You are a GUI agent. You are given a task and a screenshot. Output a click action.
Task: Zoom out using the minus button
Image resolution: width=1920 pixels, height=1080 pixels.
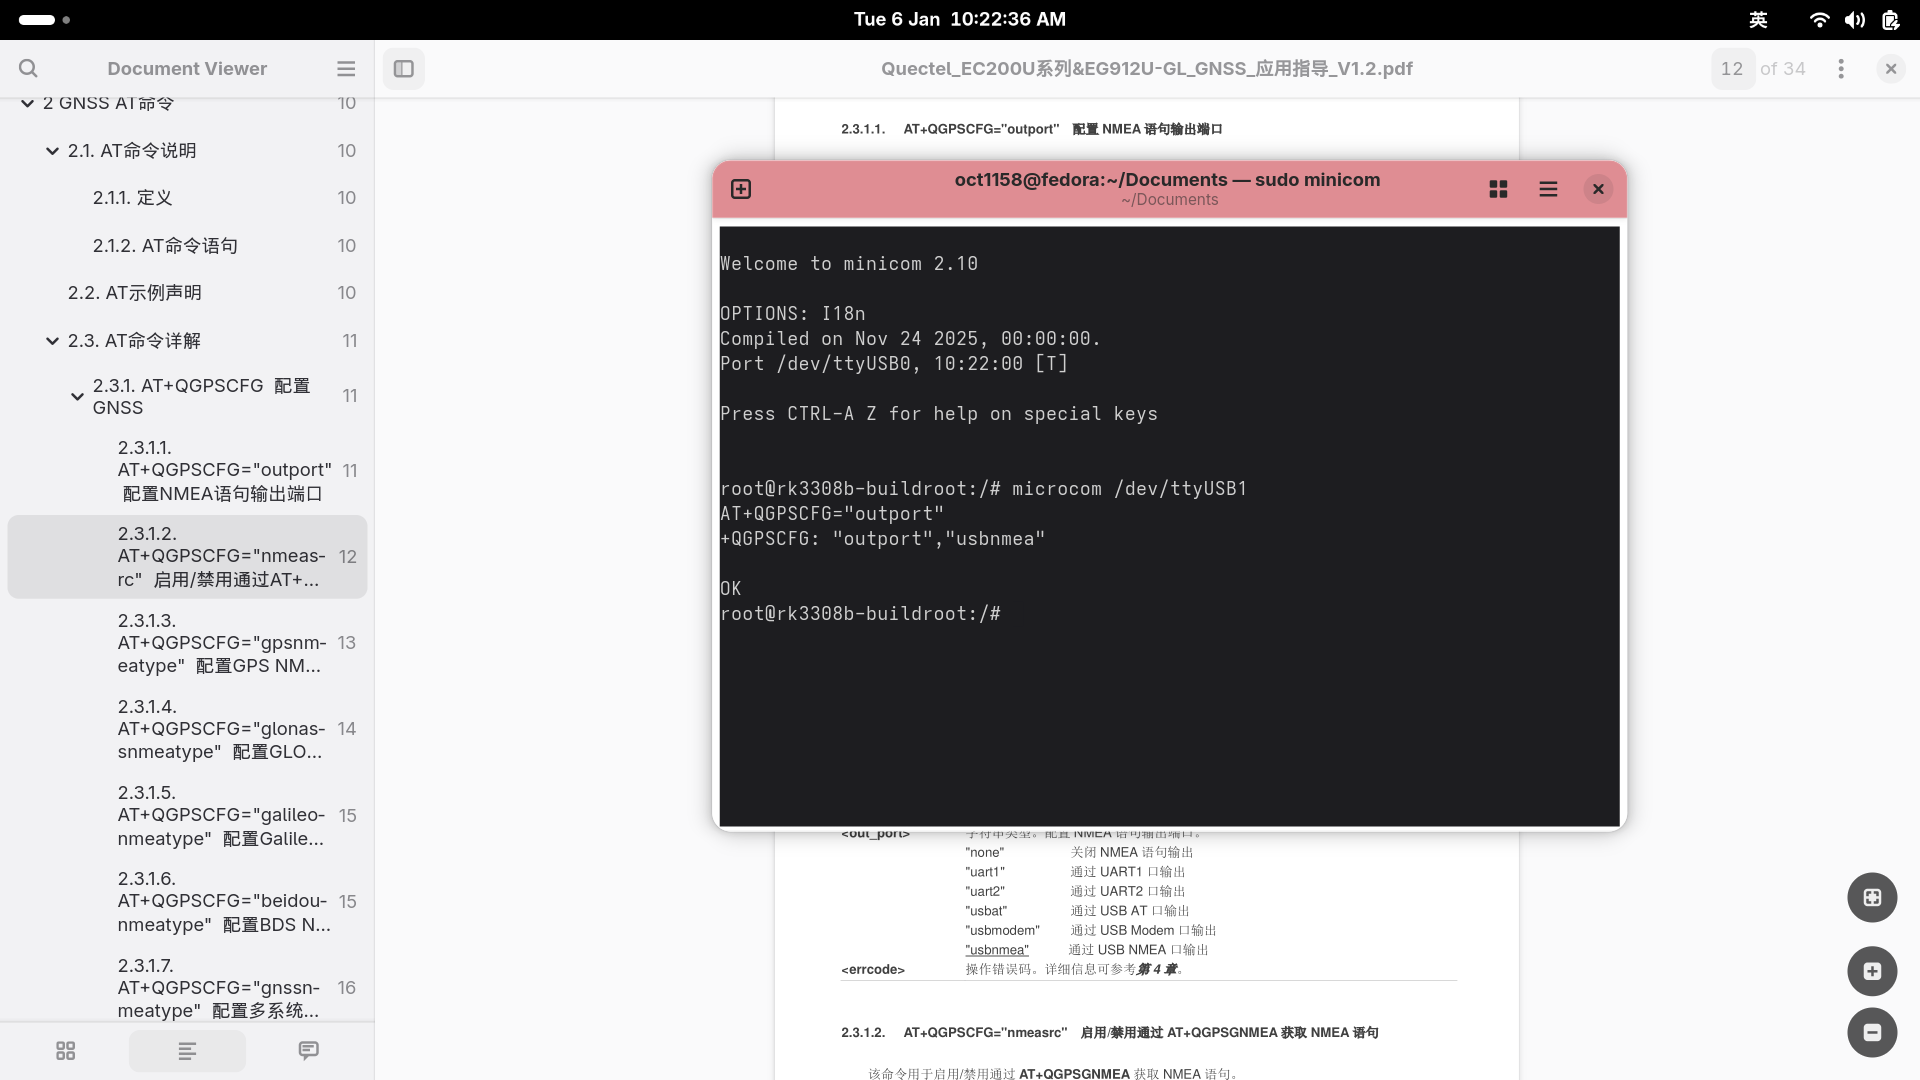pos(1872,1032)
